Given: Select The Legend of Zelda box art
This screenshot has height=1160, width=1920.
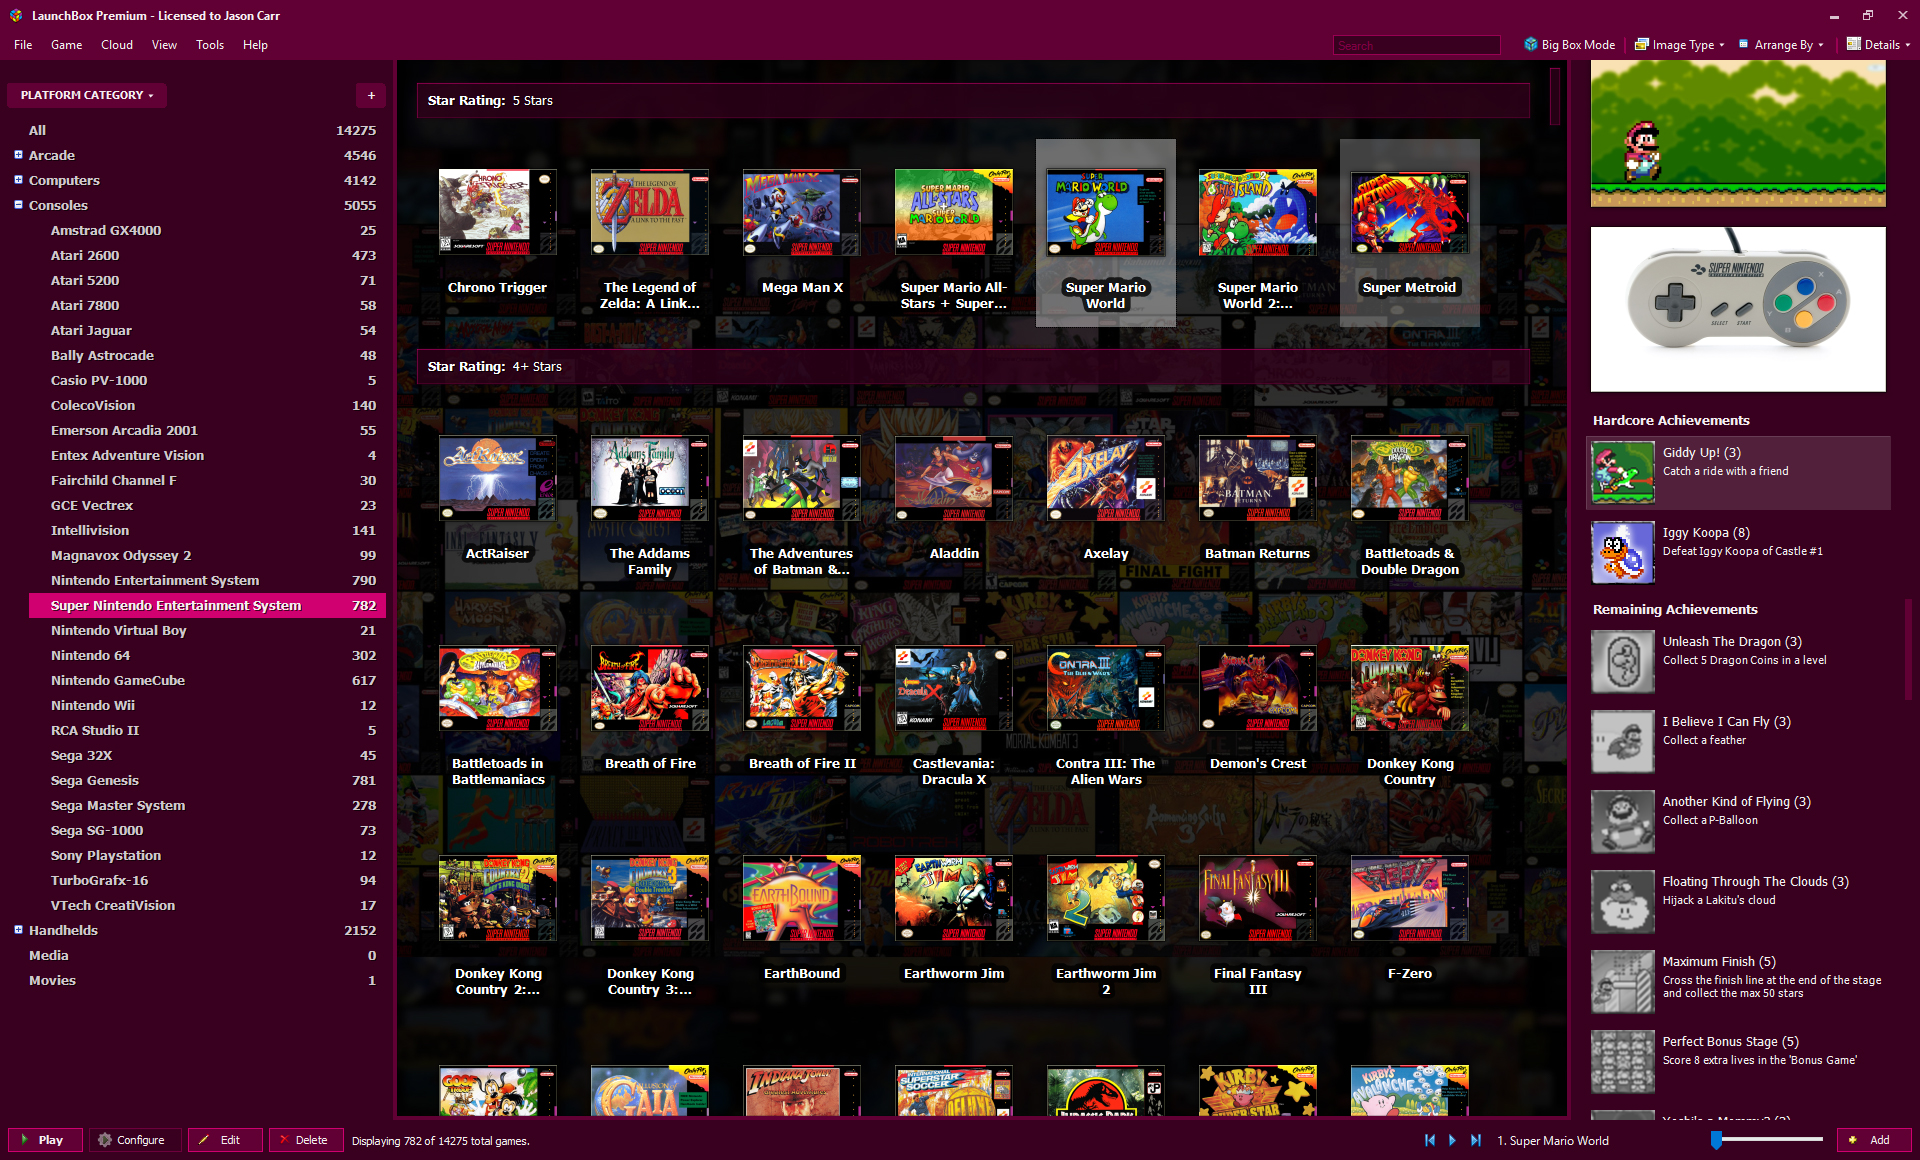Looking at the screenshot, I should tap(650, 212).
